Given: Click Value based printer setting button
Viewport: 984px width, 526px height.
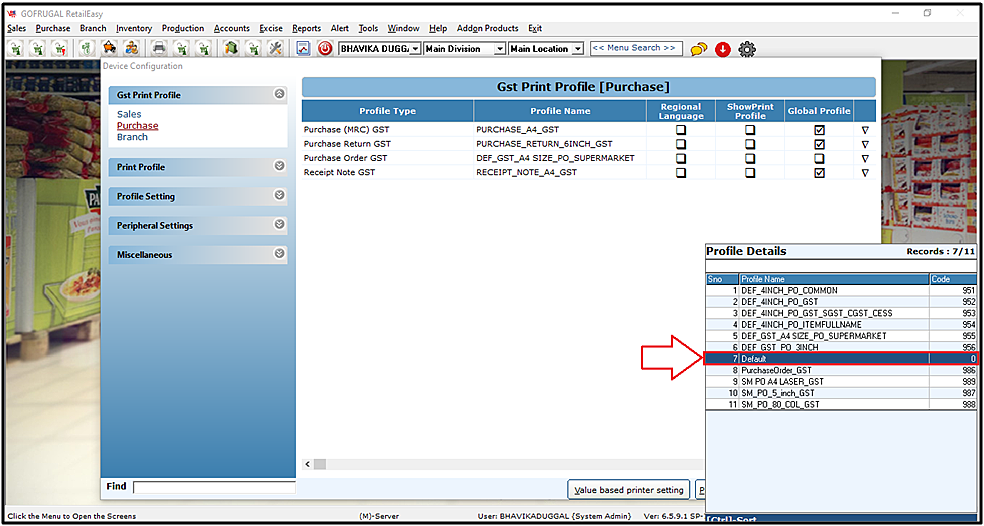Looking at the screenshot, I should pyautogui.click(x=628, y=490).
